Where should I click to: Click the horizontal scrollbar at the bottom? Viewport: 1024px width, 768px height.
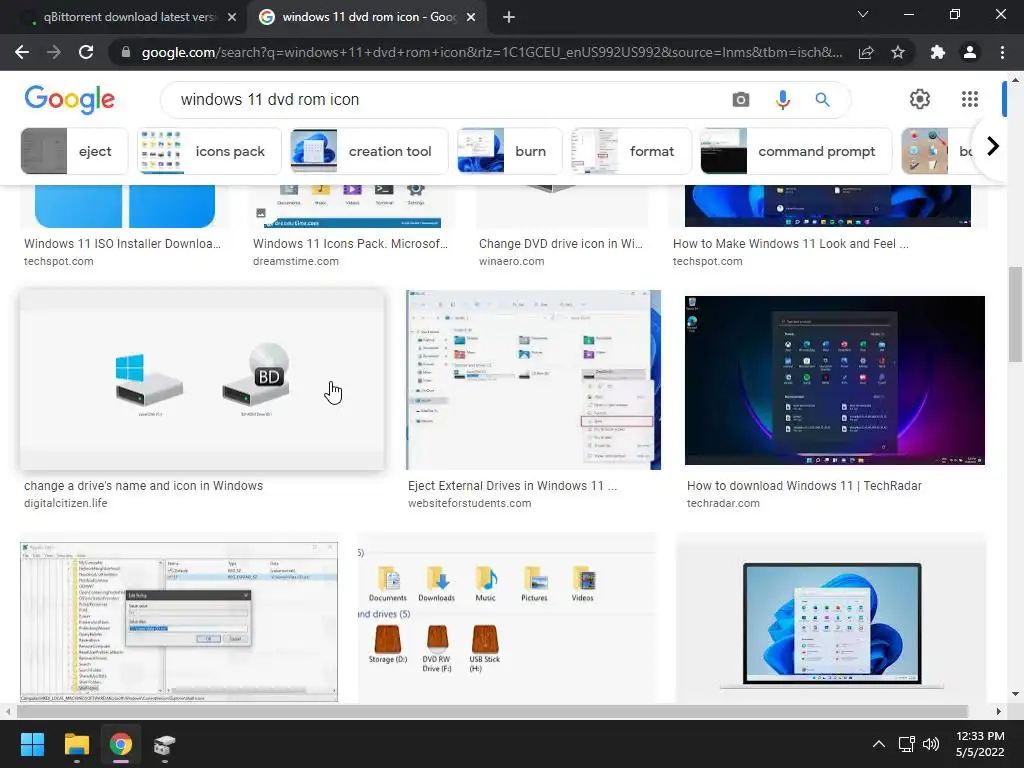[490, 711]
